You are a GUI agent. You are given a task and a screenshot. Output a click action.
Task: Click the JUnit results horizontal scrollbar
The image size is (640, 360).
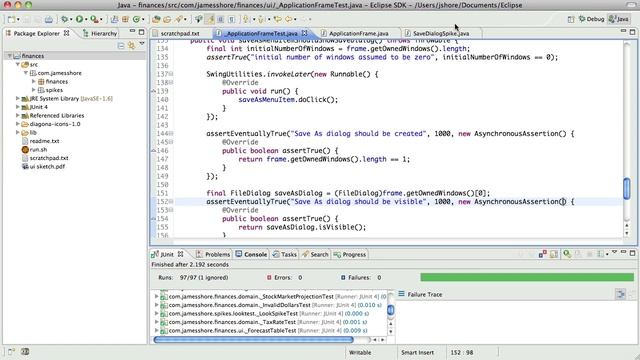tap(253, 340)
